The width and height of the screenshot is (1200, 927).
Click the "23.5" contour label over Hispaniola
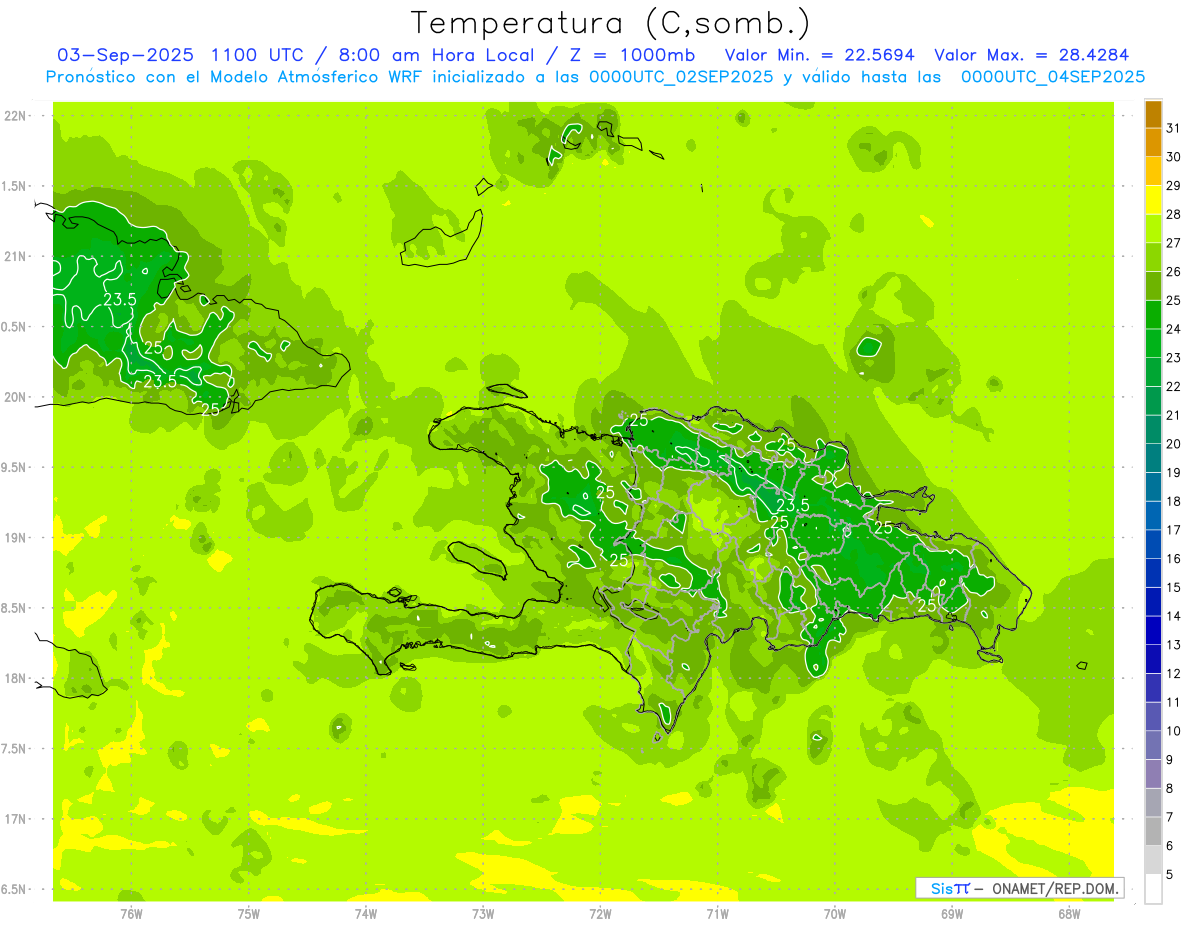(793, 505)
